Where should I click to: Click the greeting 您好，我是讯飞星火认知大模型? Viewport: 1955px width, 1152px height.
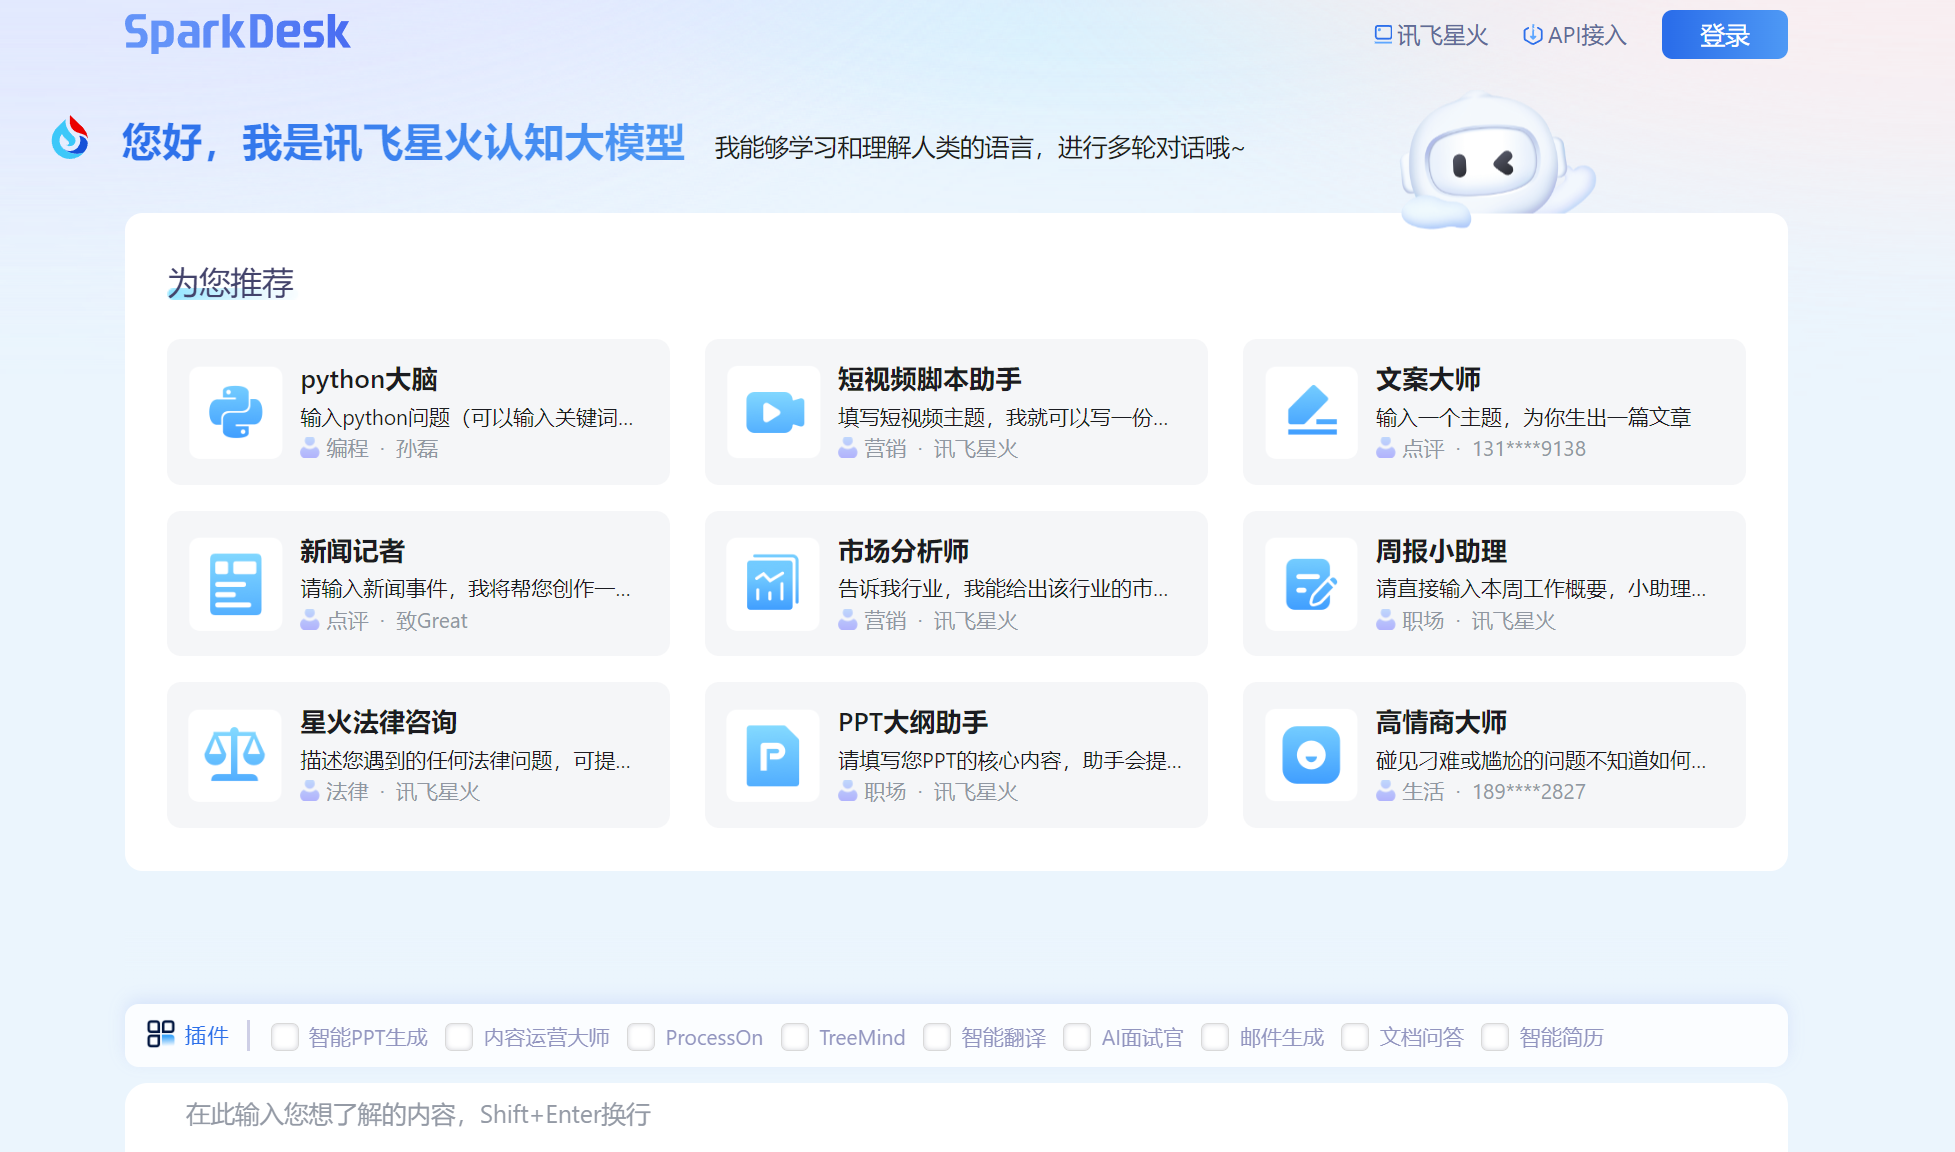pyautogui.click(x=403, y=142)
